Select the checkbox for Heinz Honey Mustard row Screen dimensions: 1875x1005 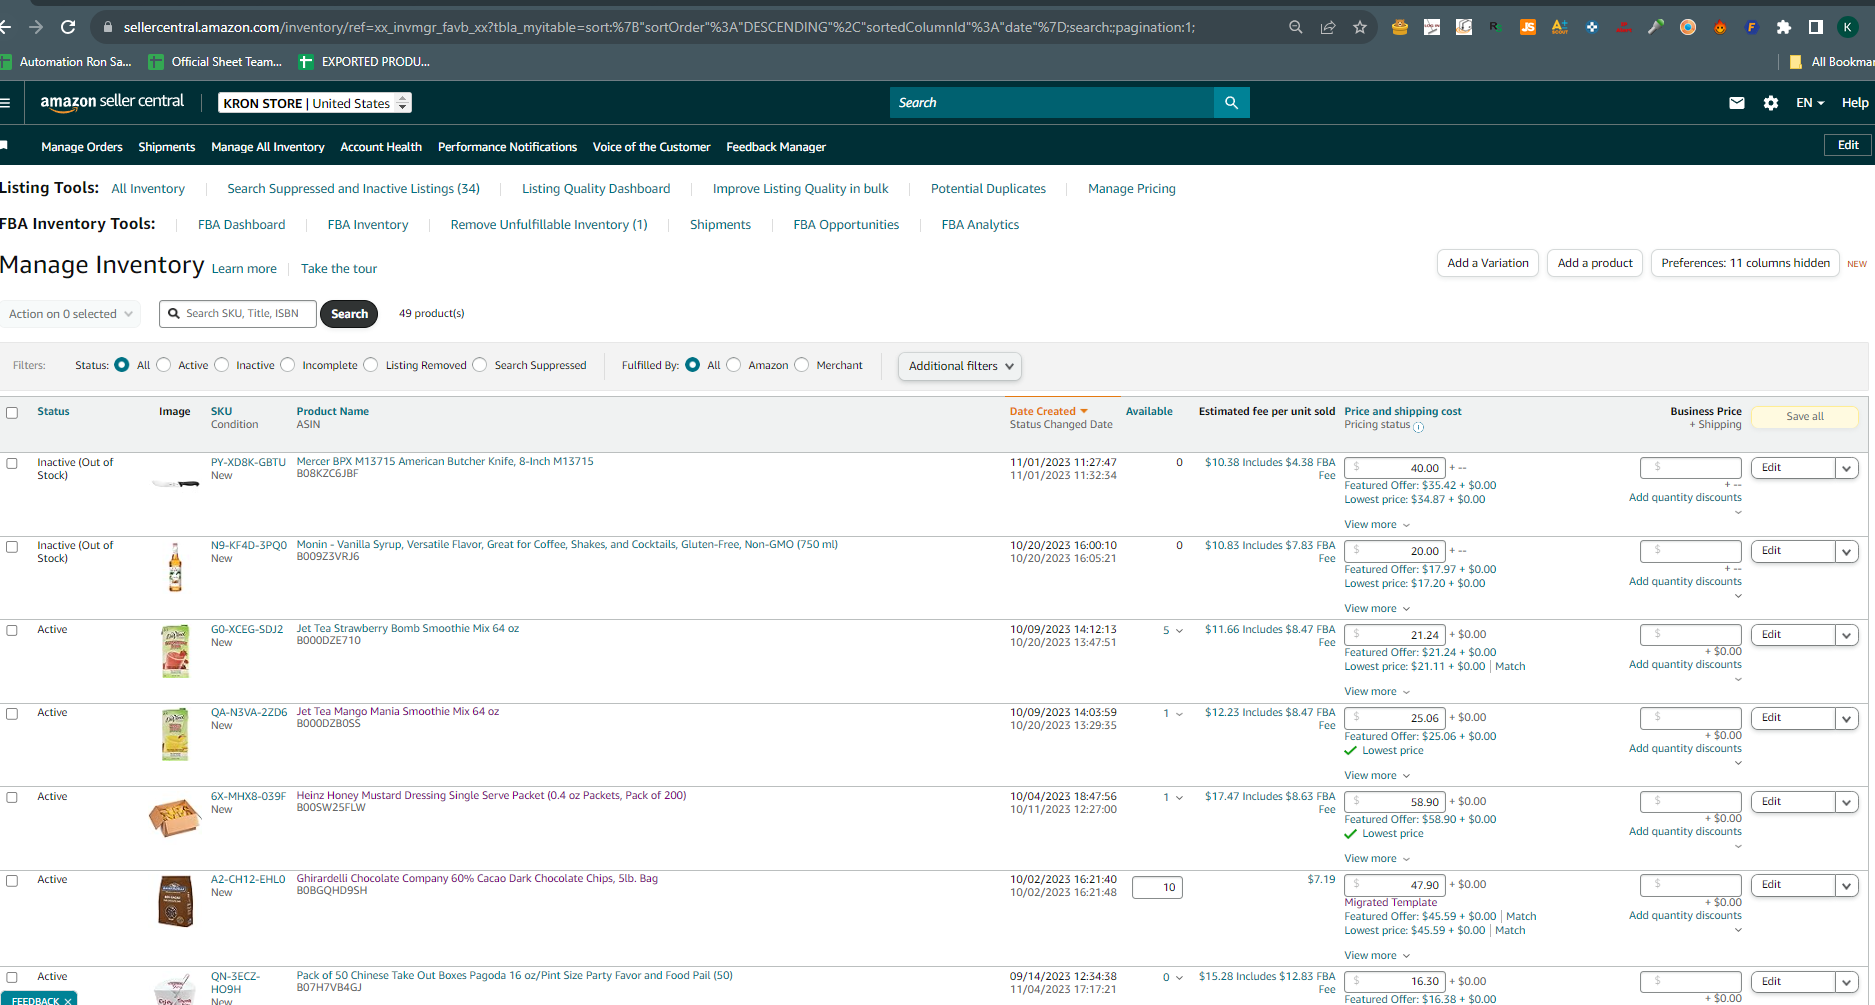point(12,797)
